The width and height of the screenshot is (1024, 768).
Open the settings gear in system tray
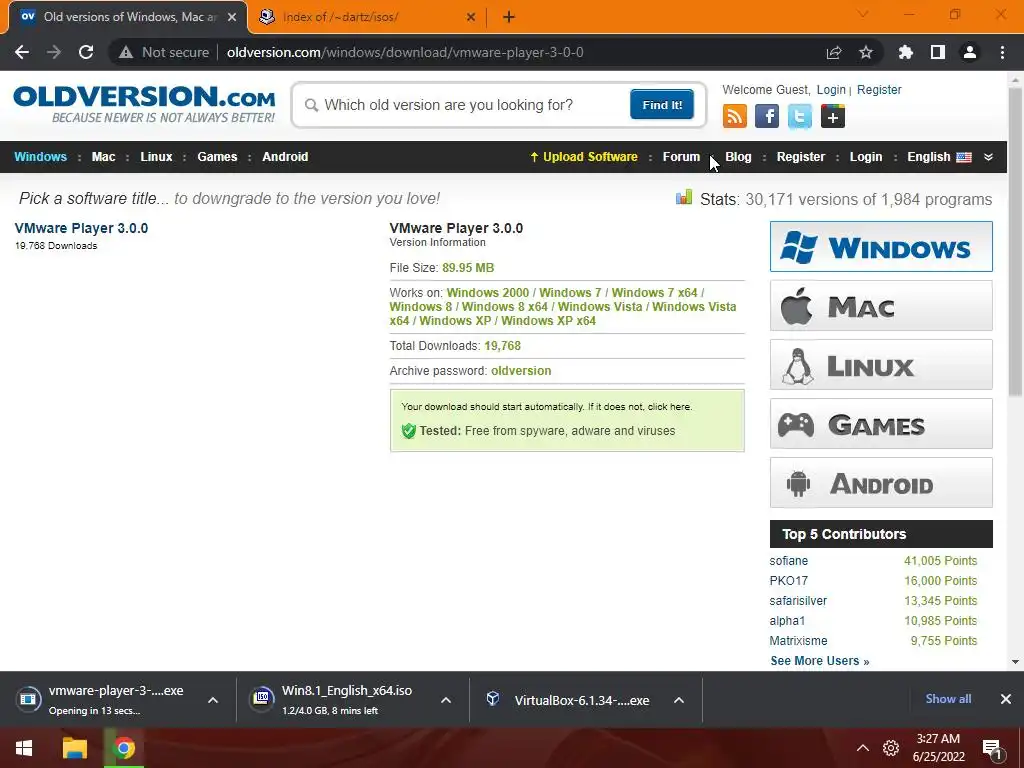[x=891, y=748]
